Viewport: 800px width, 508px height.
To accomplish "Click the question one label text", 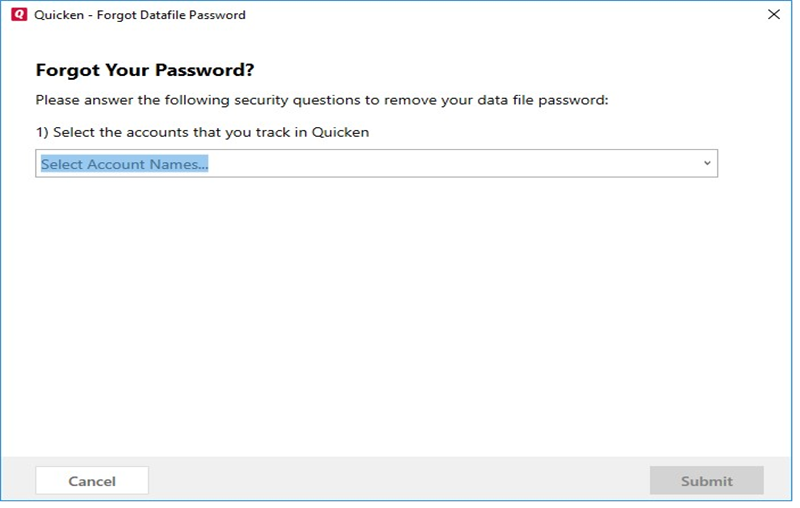I will tap(202, 132).
